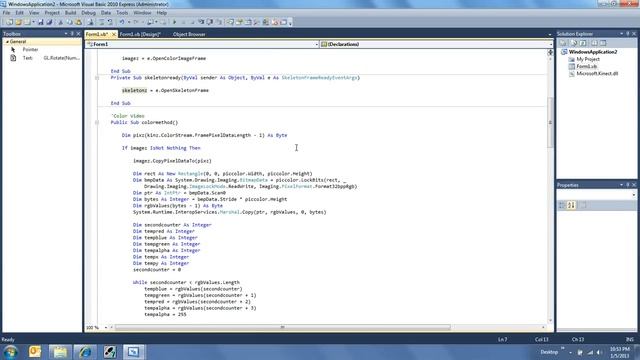Open the File menu
Screen dimensions: 640x360
click(x=7, y=13)
